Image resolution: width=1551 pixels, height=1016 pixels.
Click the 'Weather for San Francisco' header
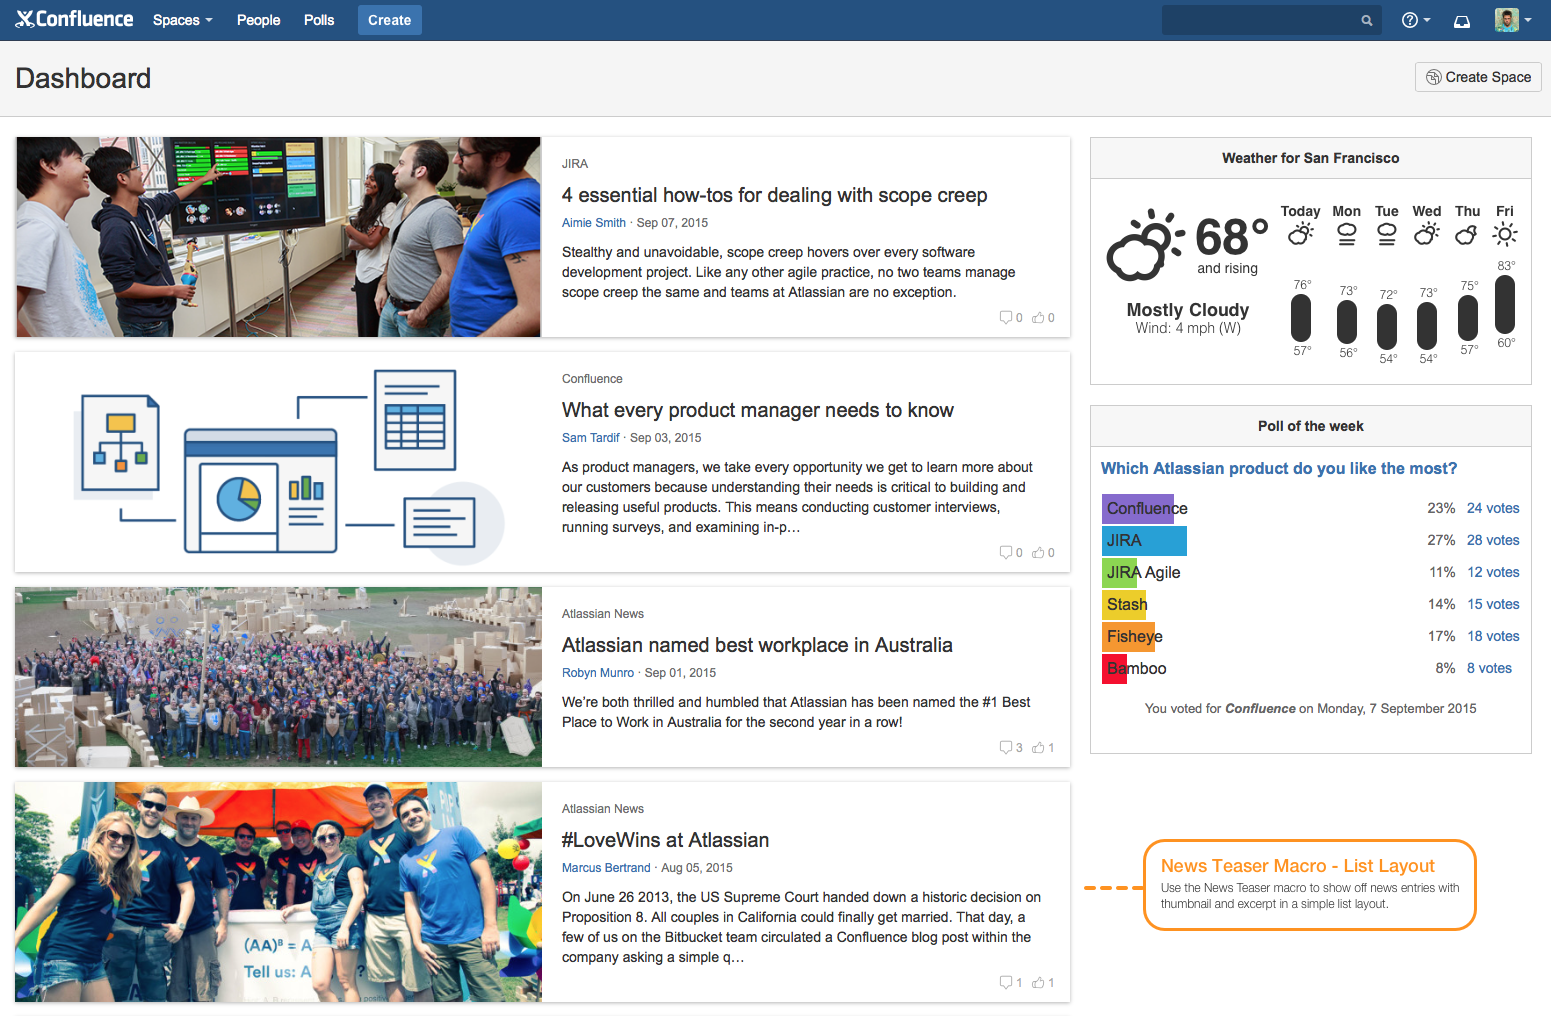coord(1310,158)
